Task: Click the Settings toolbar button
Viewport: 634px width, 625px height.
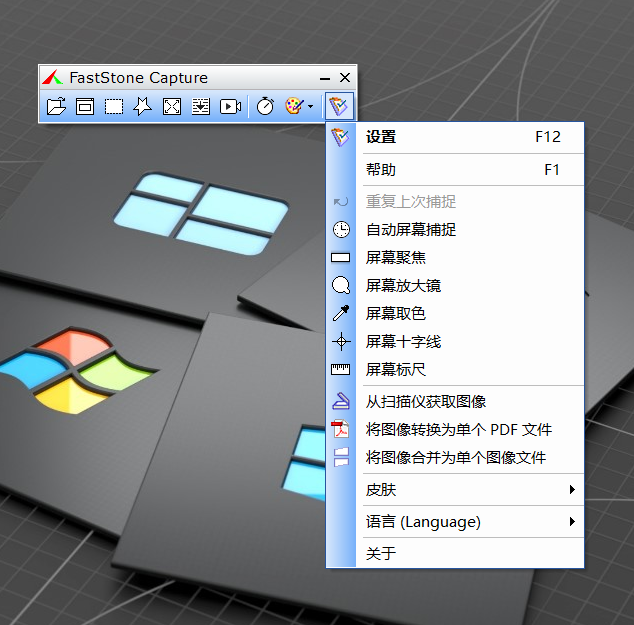Action: [339, 106]
